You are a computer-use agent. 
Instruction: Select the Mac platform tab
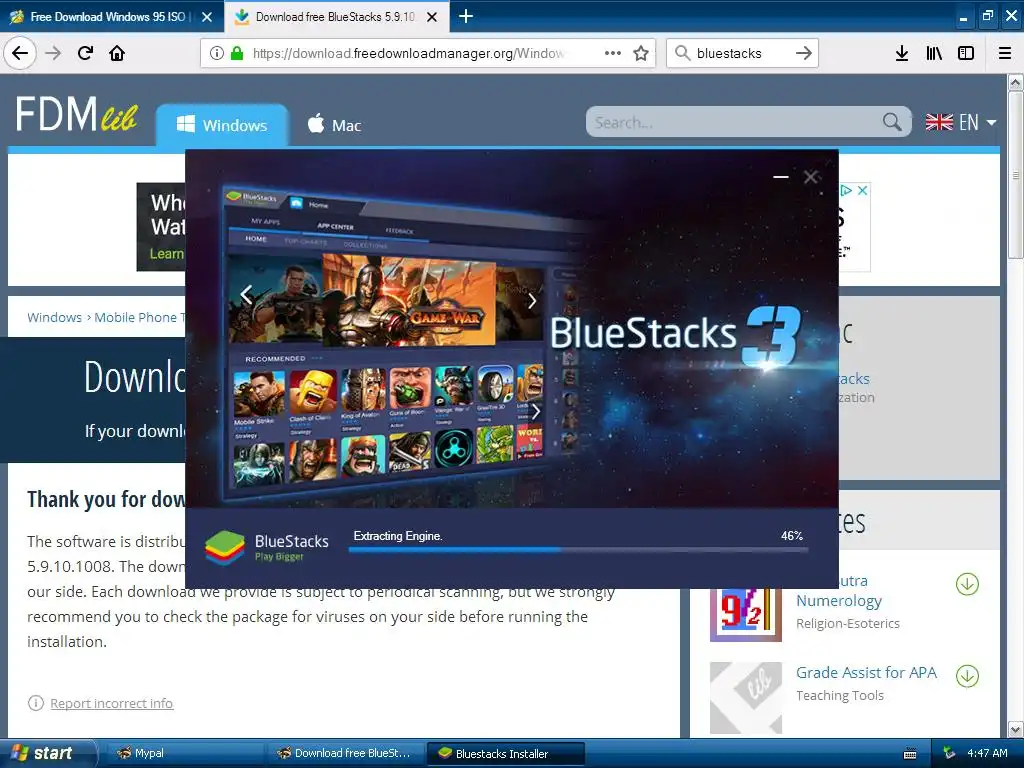point(334,125)
